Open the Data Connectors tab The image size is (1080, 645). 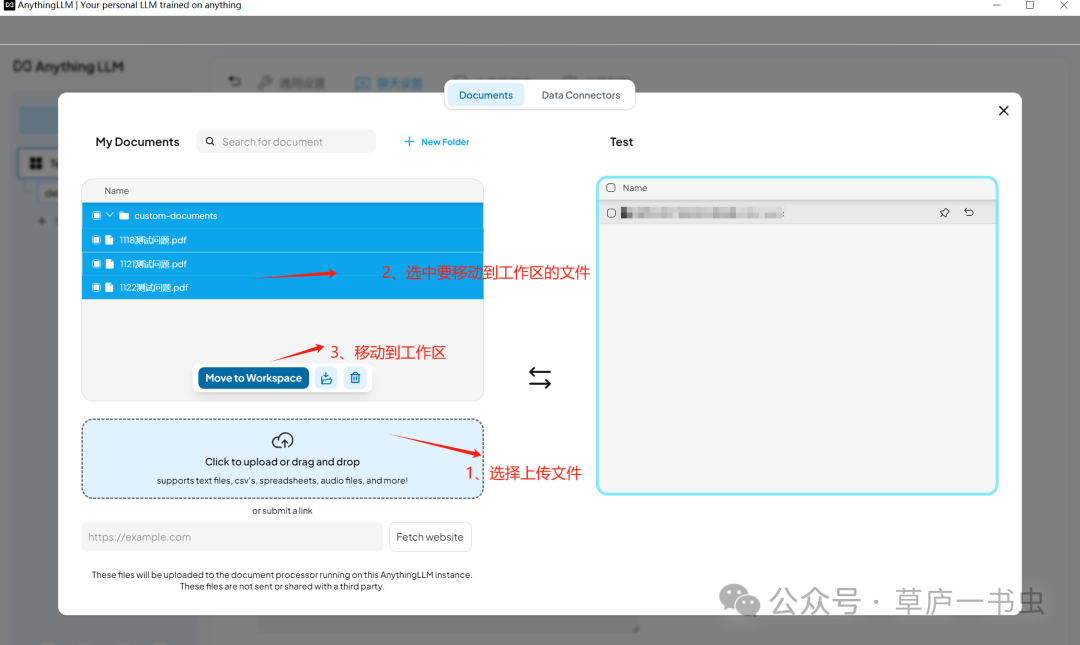(x=581, y=95)
